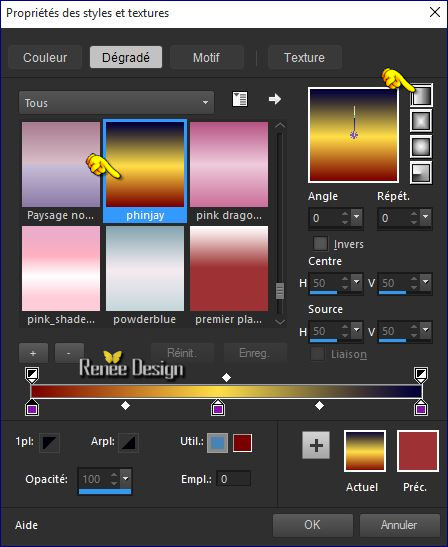The image size is (448, 547).
Task: Click the 1pl foreground color icon
Action: (49, 443)
